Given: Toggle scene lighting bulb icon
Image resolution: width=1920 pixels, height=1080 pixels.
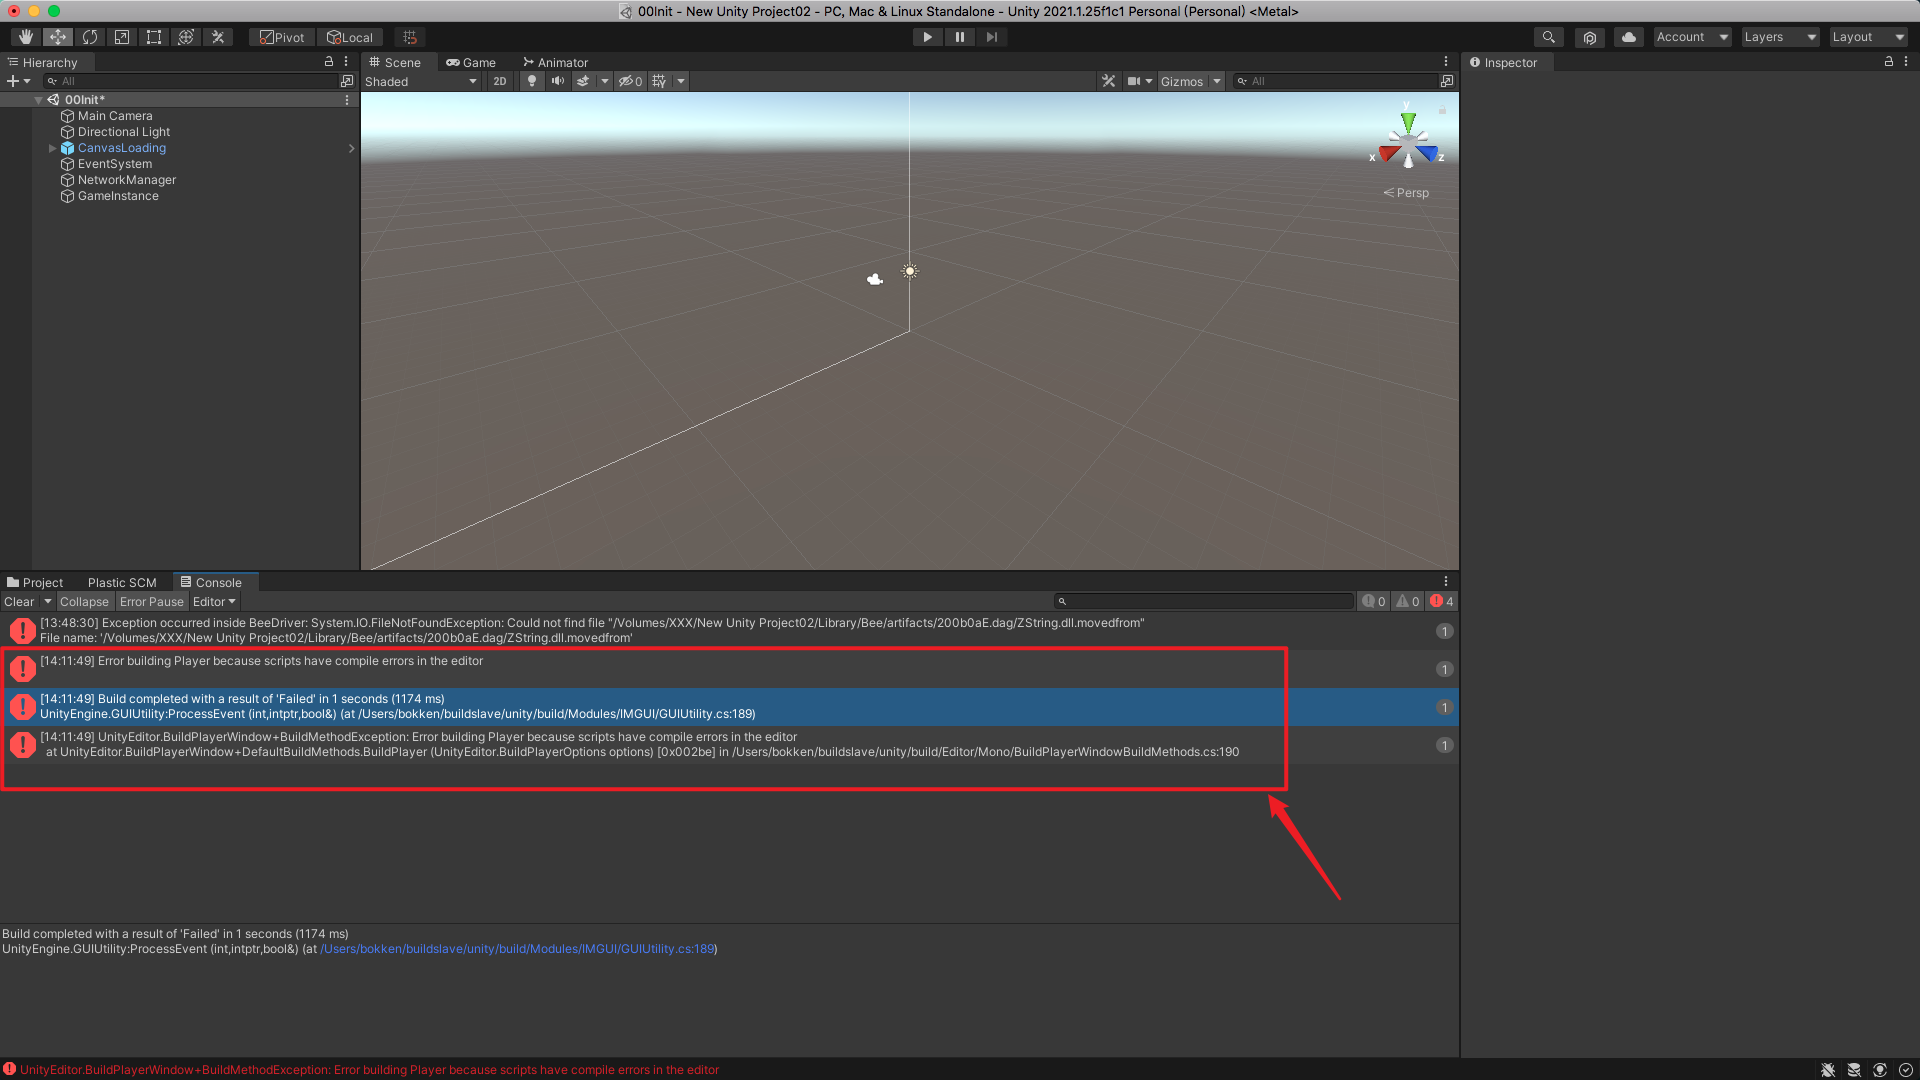Looking at the screenshot, I should [x=532, y=81].
